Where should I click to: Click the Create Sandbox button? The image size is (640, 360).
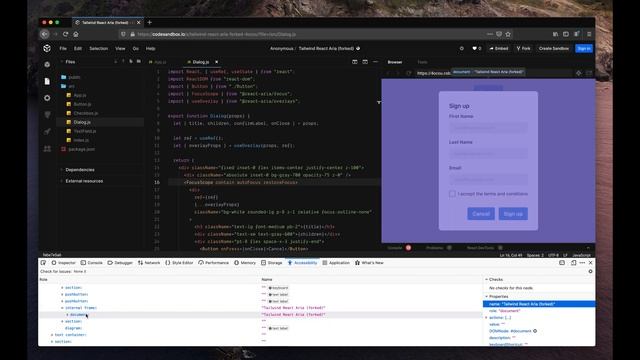553,49
